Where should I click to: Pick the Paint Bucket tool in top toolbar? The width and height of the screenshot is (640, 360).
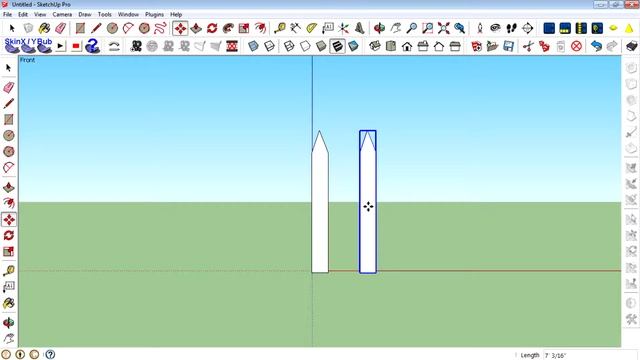tap(44, 28)
